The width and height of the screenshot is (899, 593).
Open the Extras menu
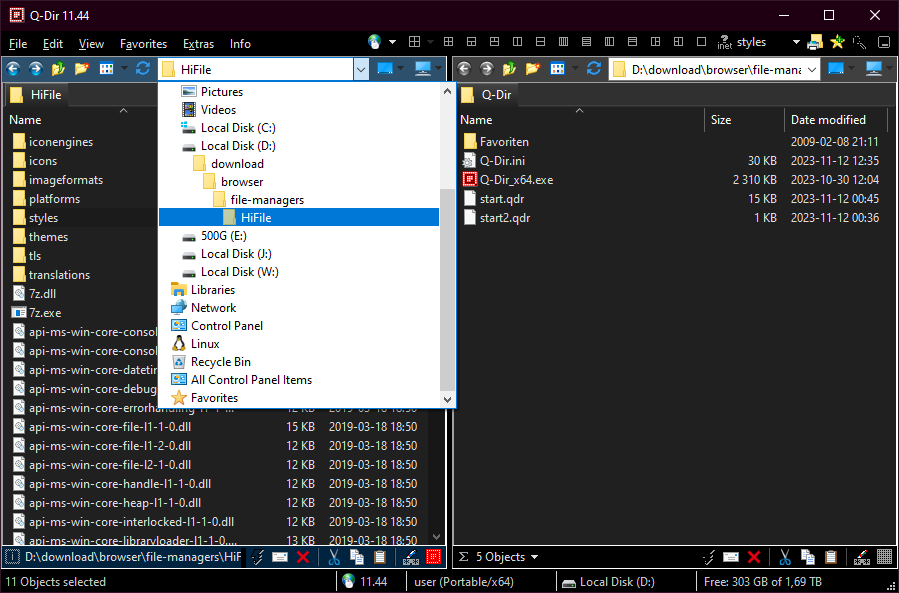198,44
